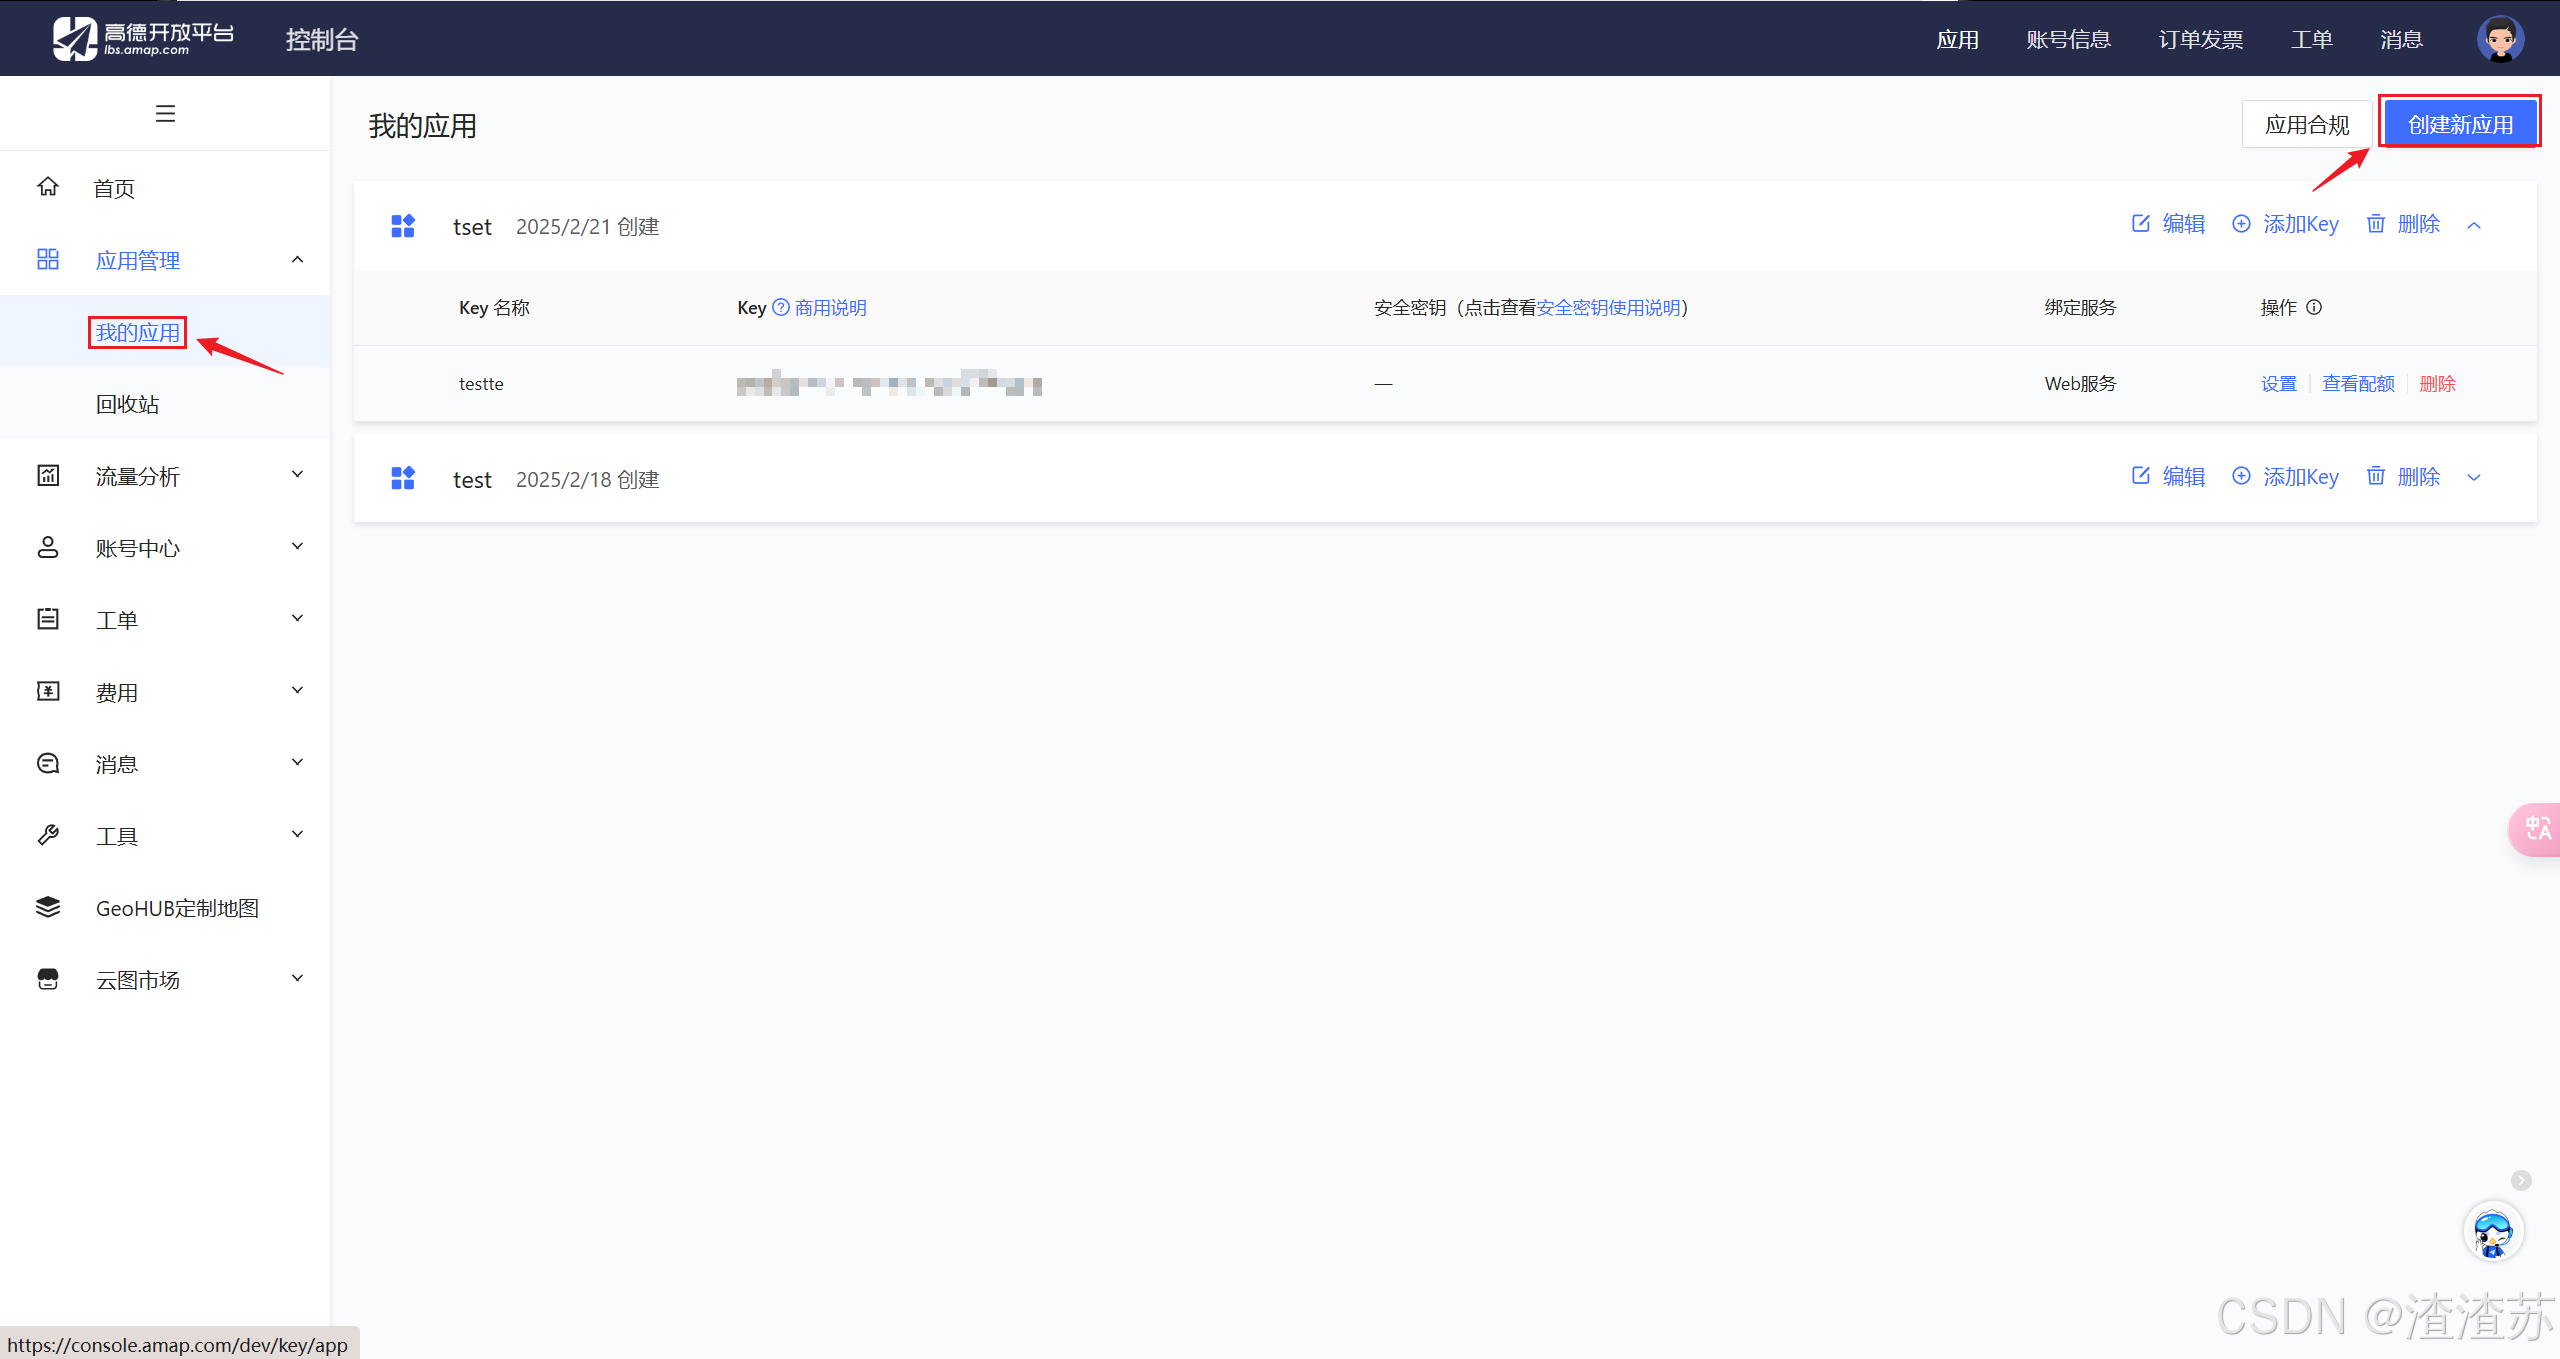Open the 安全密钥使用说明 link
The image size is (2560, 1359).
pyautogui.click(x=1608, y=307)
